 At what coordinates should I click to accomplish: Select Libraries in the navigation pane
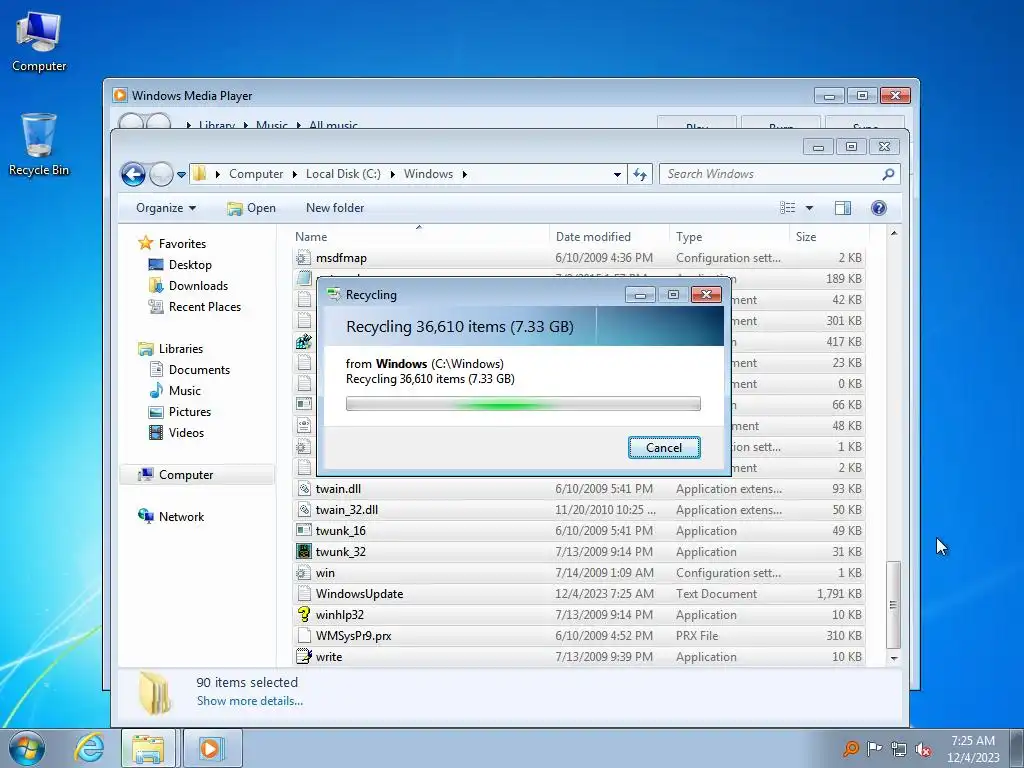[x=181, y=349]
